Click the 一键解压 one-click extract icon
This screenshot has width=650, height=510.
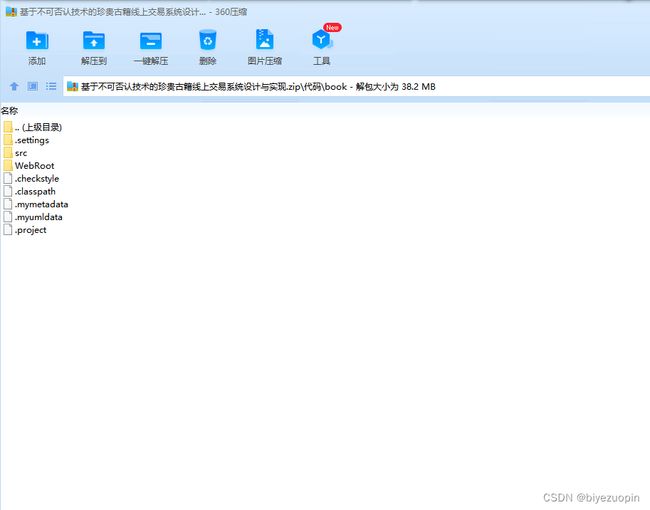click(151, 41)
